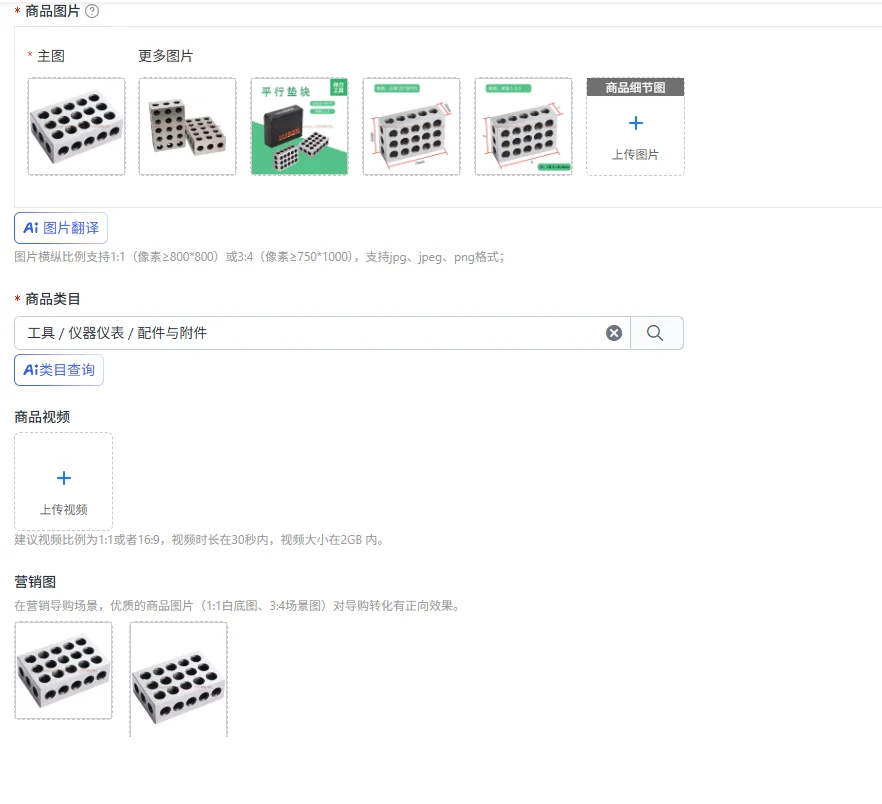This screenshot has width=882, height=804.
Task: Click the 主图 label
Action: point(51,56)
